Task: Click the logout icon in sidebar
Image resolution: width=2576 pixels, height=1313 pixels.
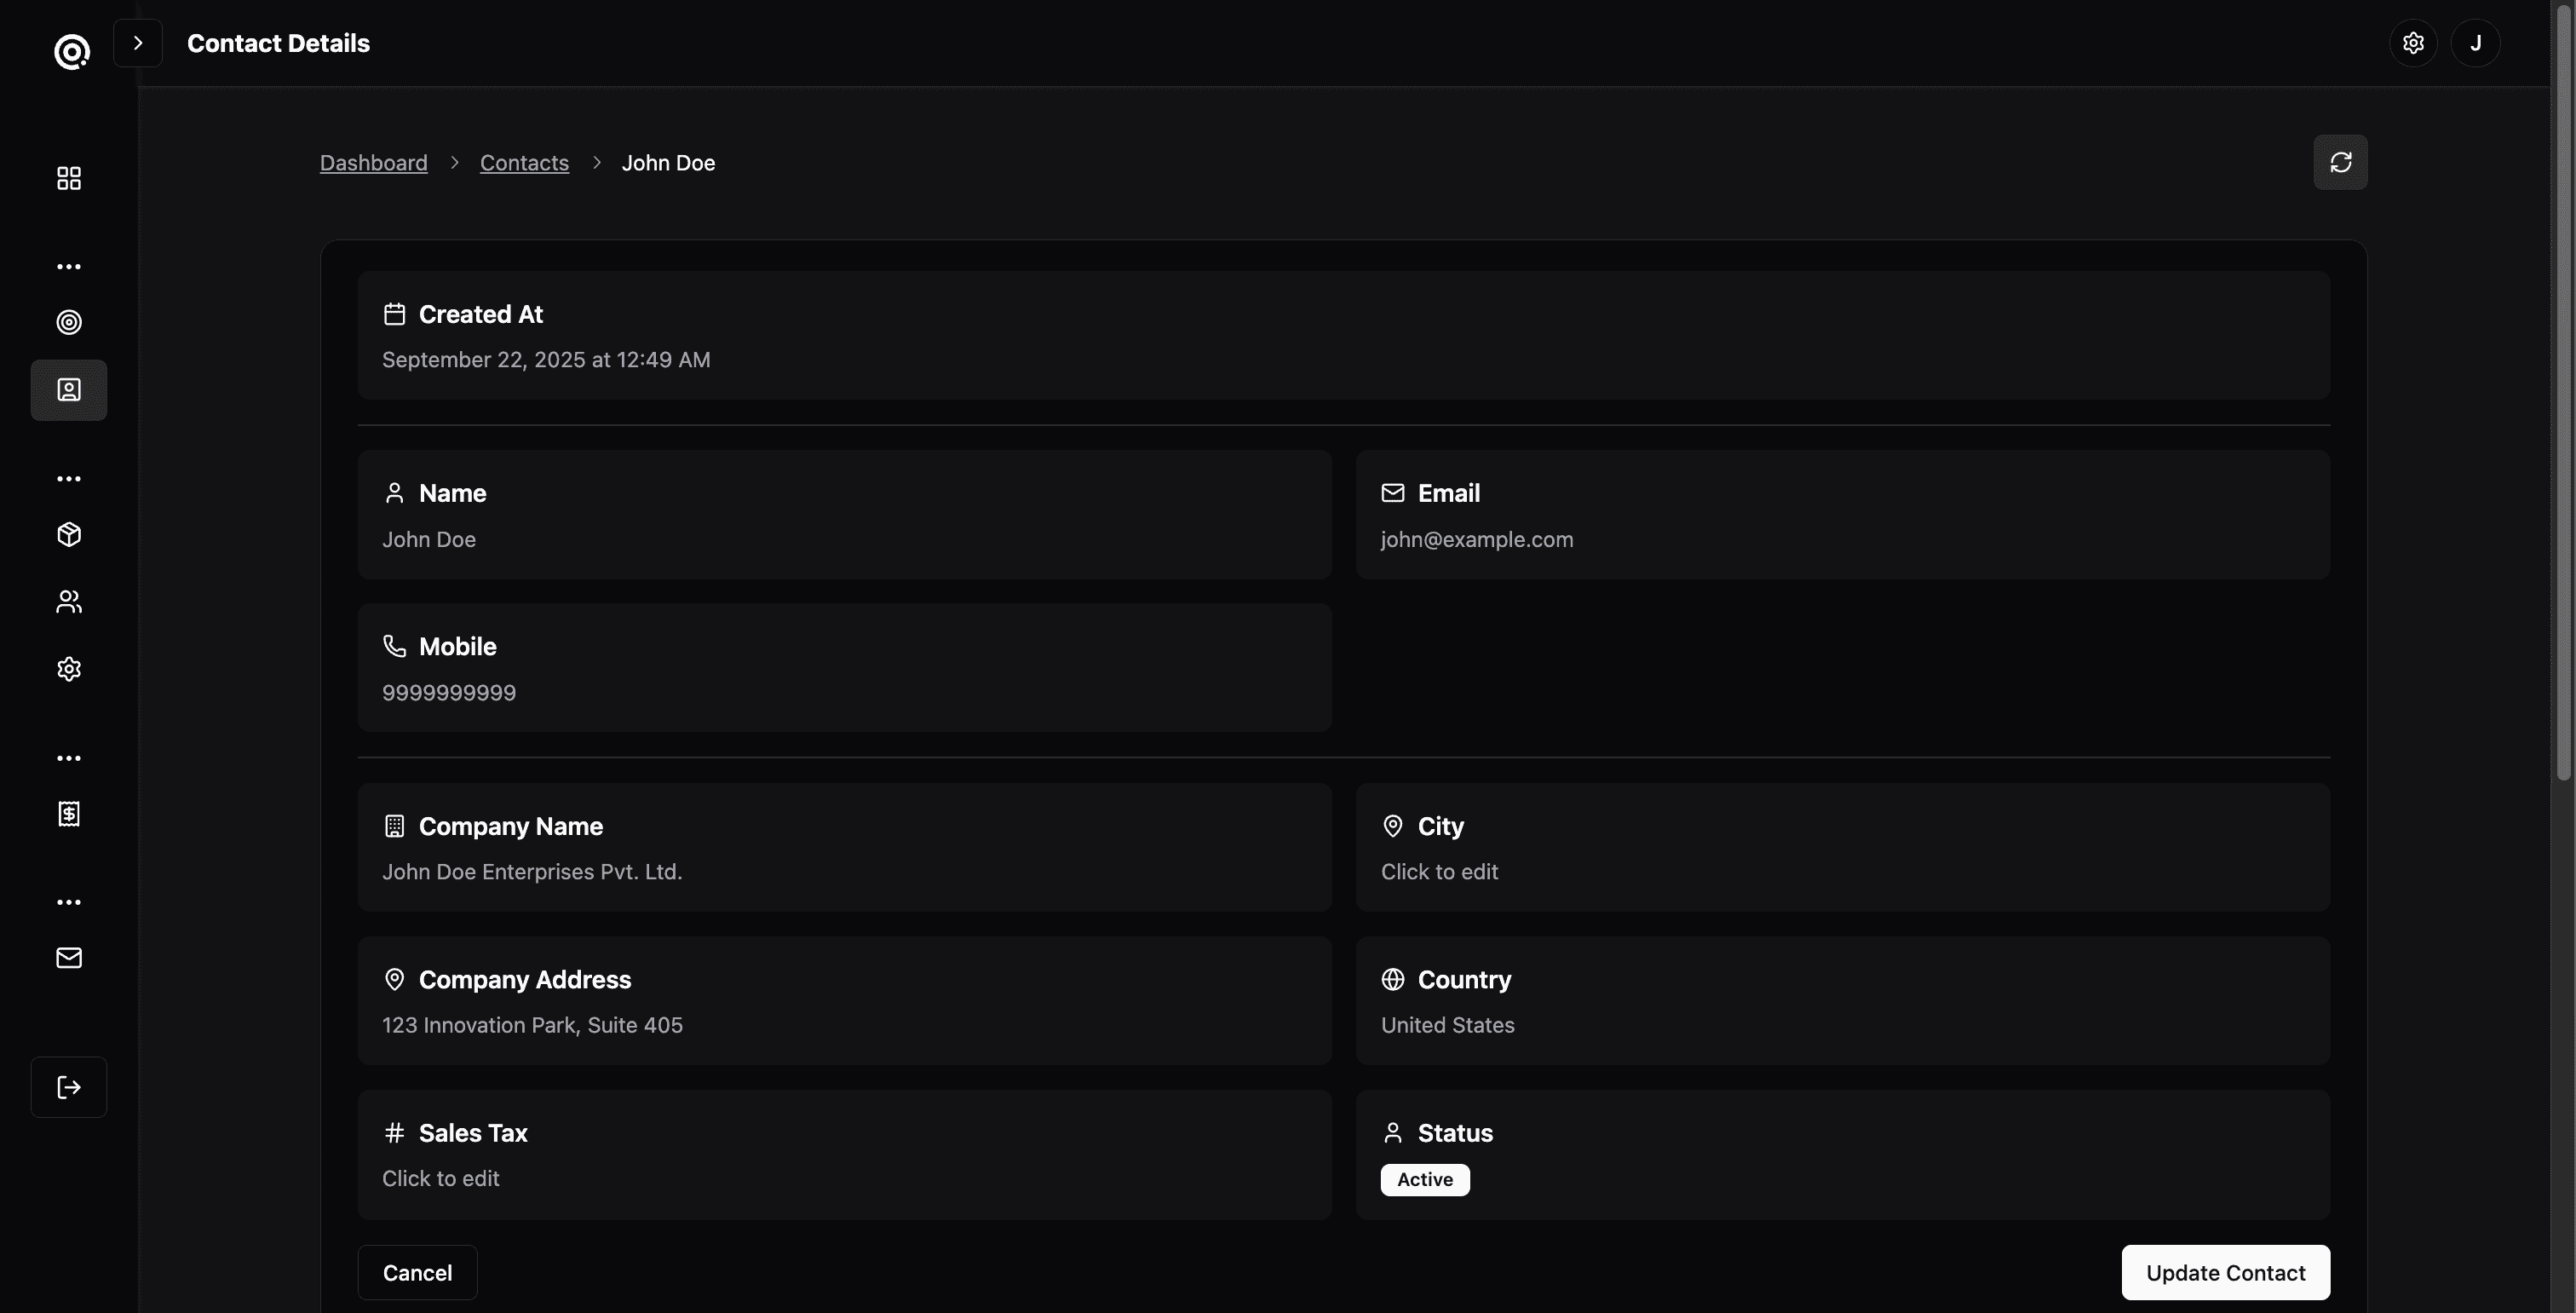Action: pyautogui.click(x=69, y=1087)
